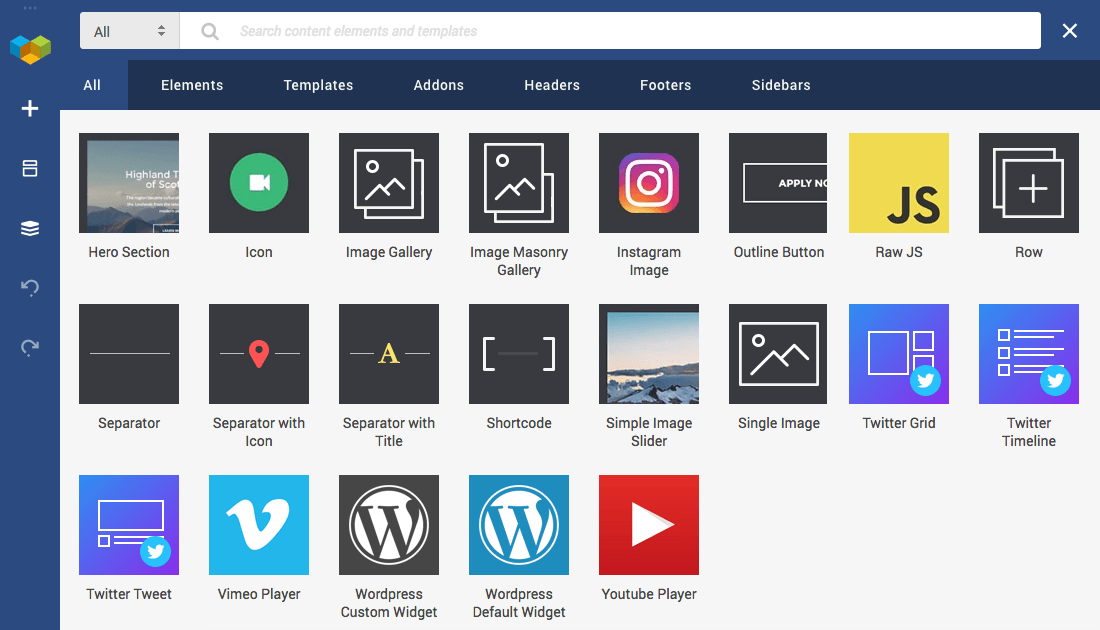
Task: Add the Shortcode element
Action: (519, 354)
